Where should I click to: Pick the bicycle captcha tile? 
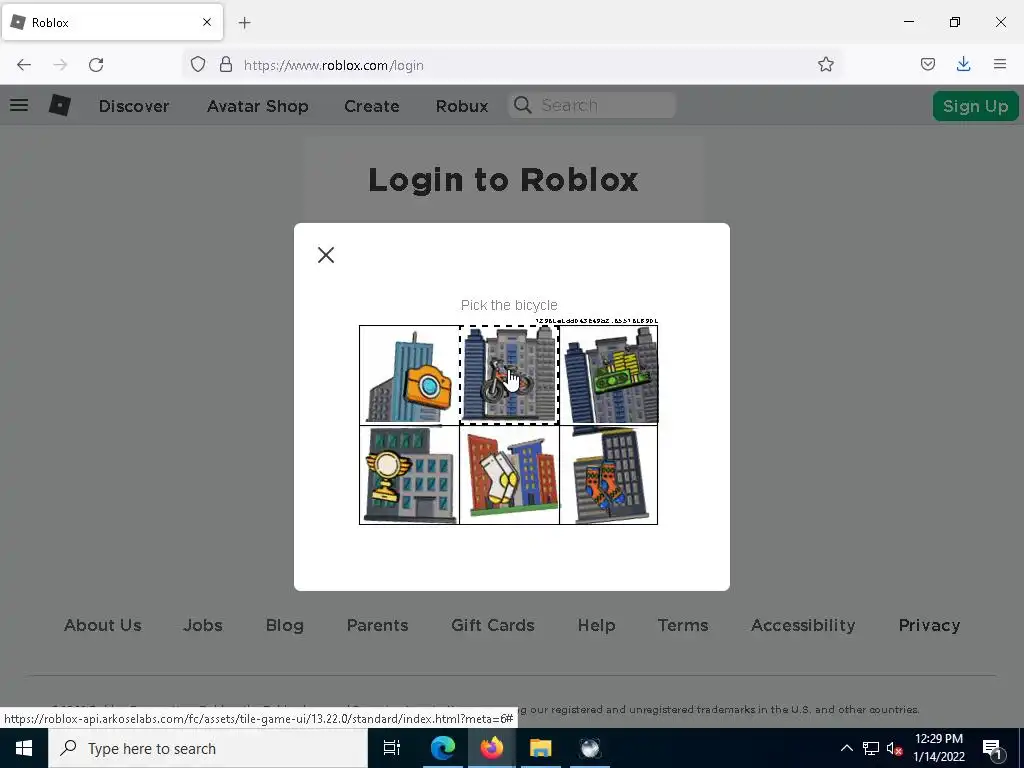click(x=509, y=376)
